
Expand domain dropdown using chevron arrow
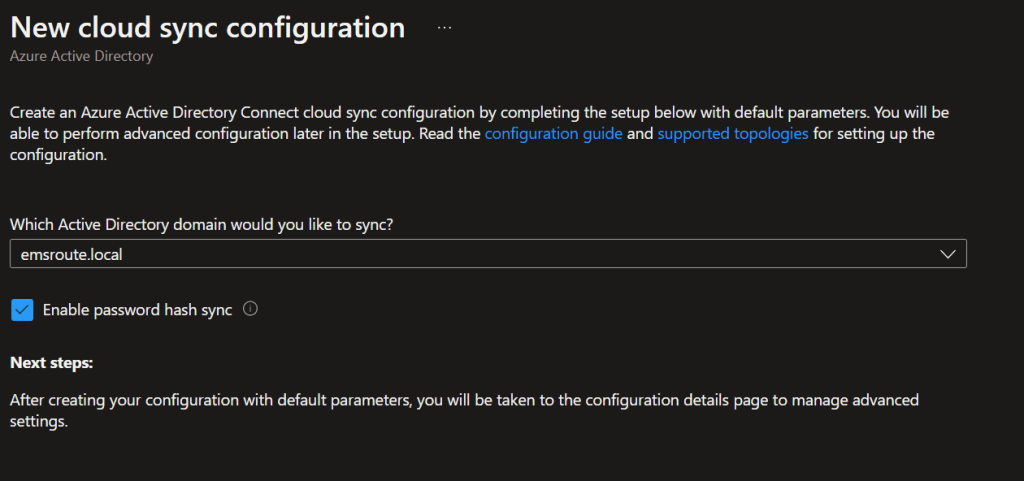coord(949,255)
